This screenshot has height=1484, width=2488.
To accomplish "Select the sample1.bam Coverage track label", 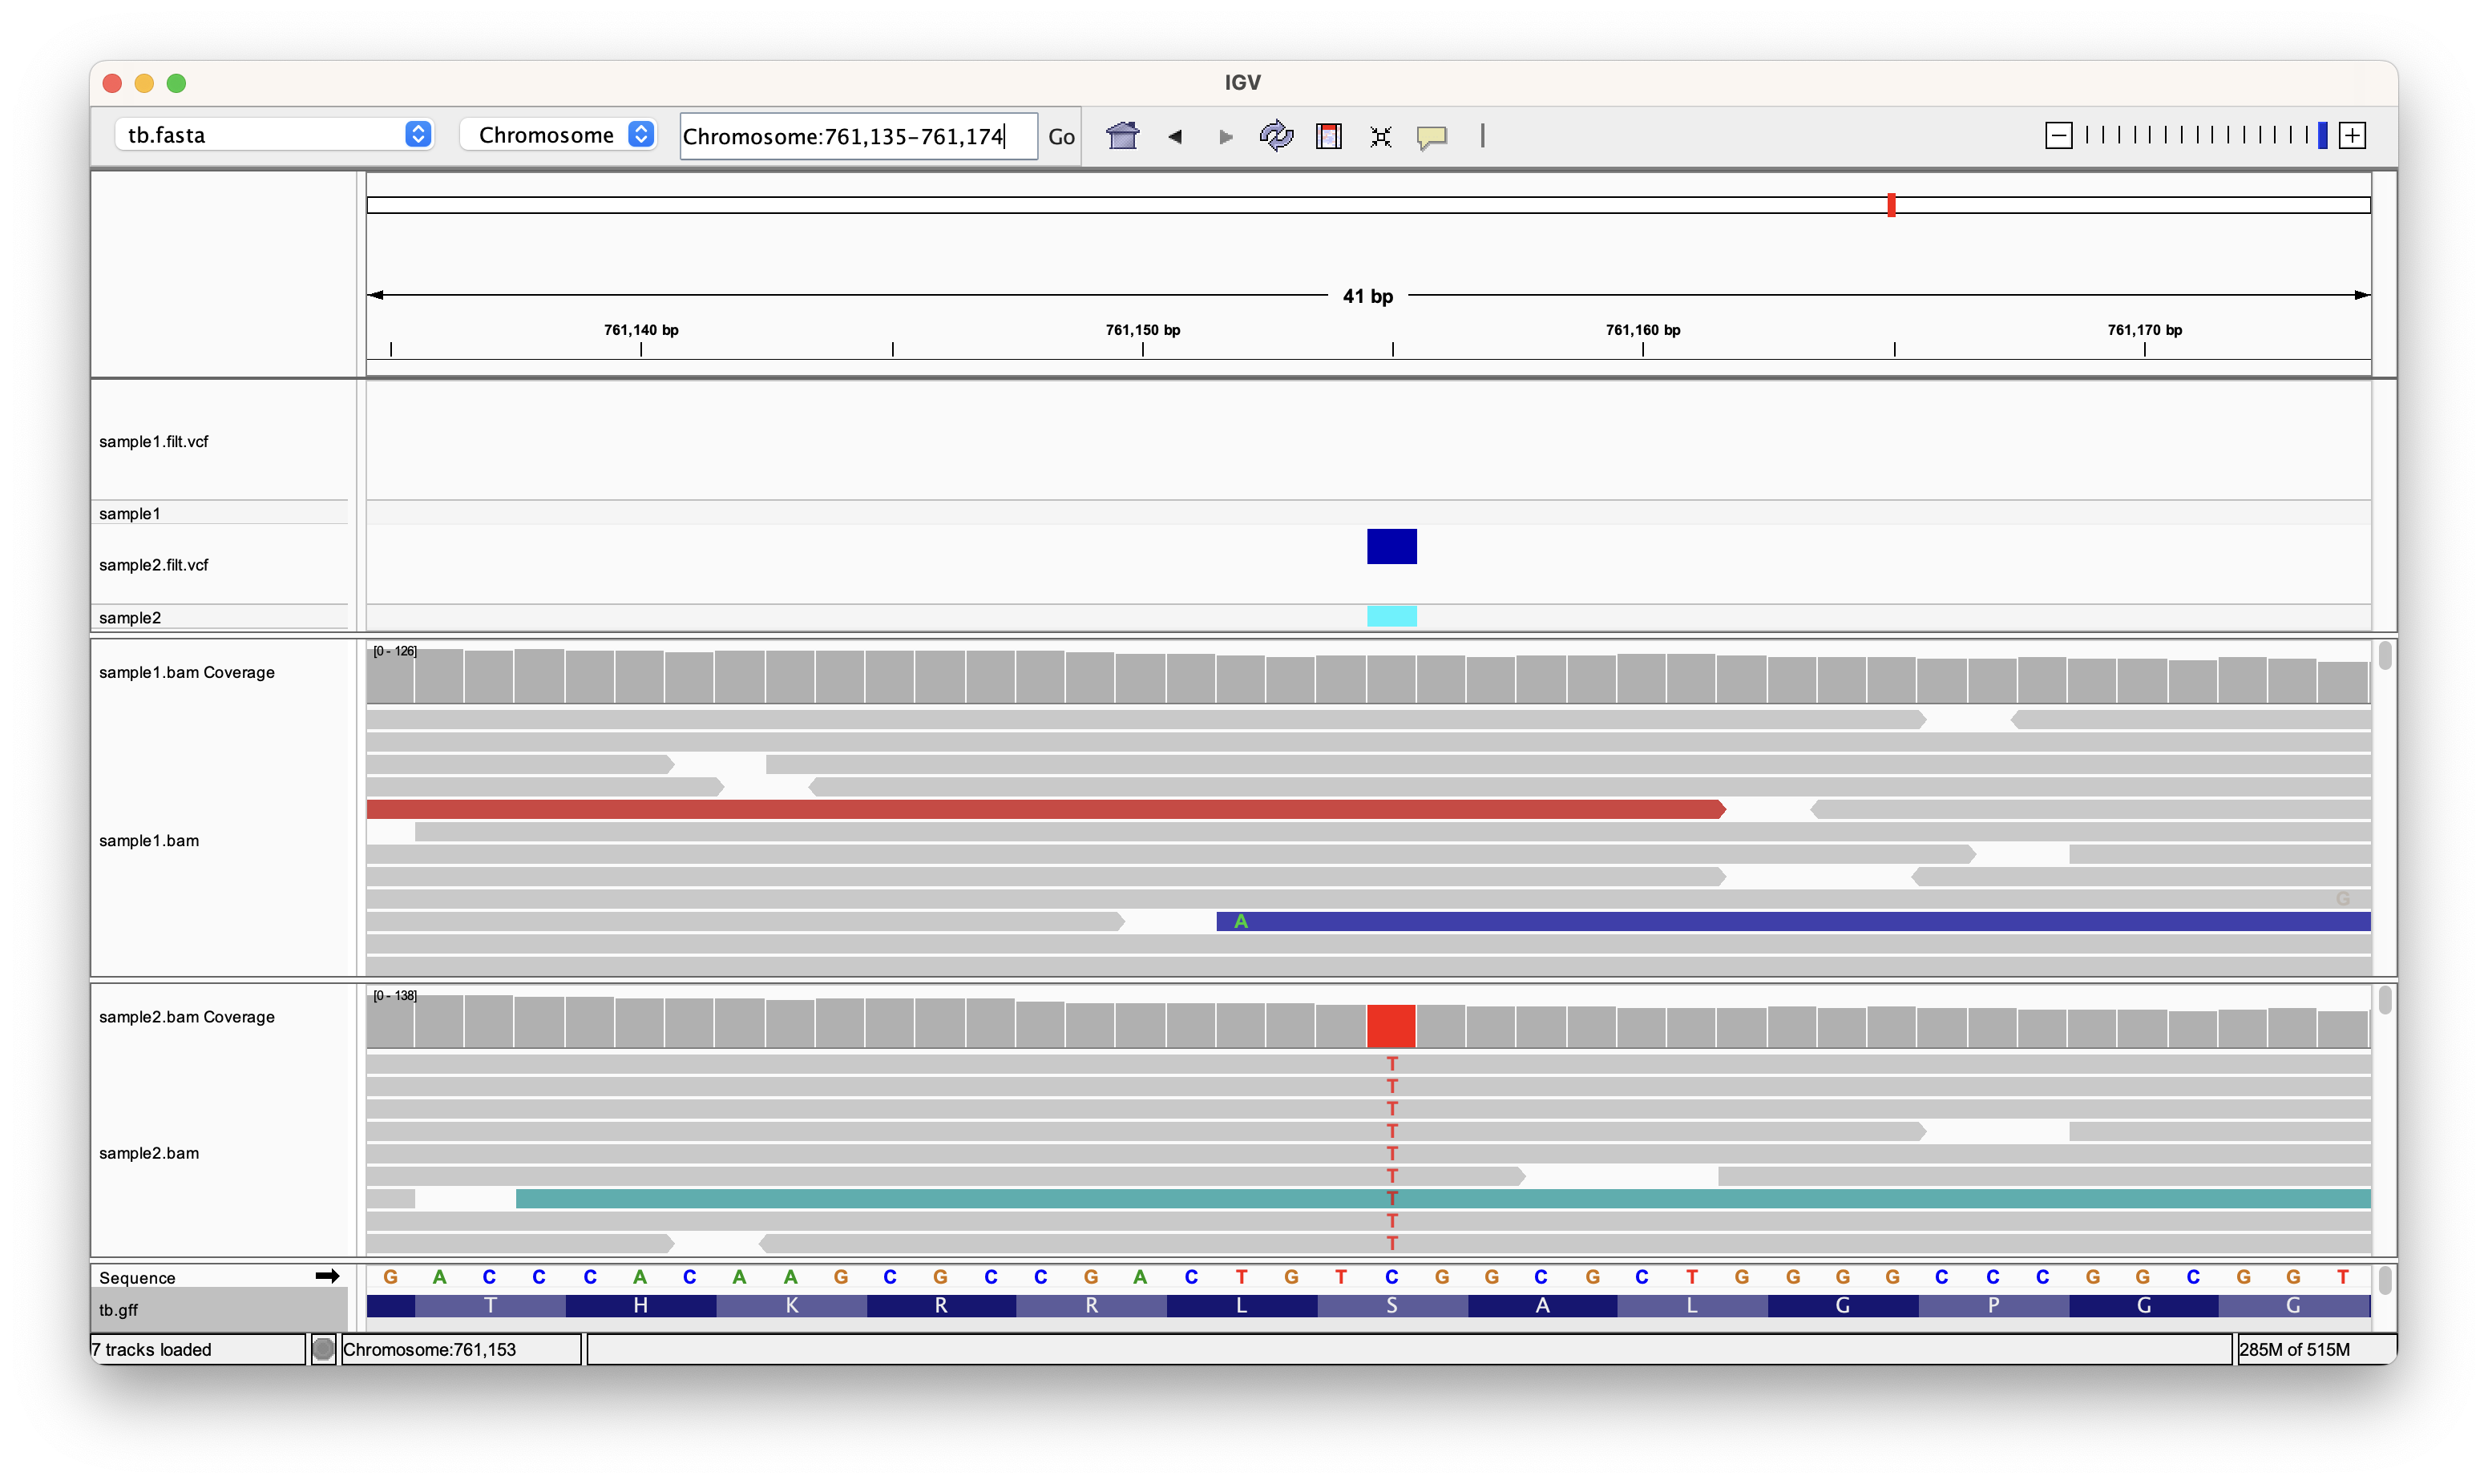I will point(186,672).
